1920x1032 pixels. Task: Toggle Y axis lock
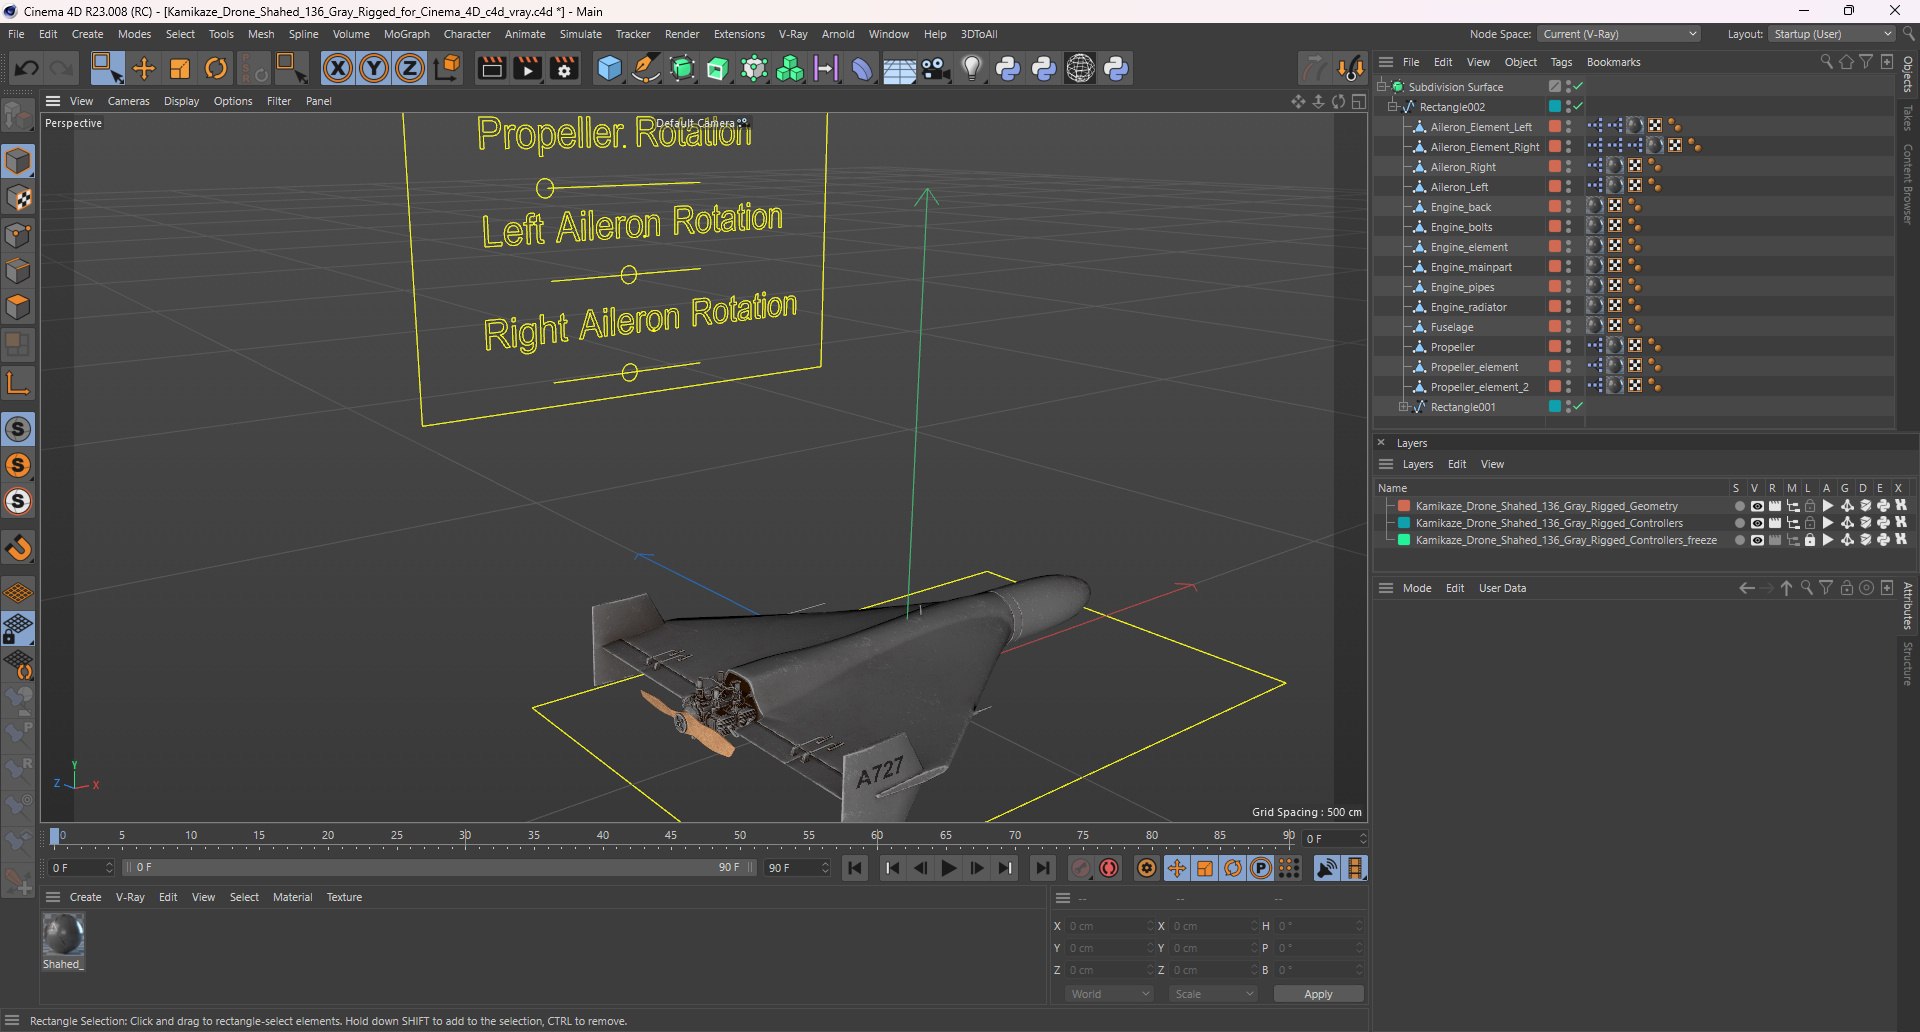[374, 68]
